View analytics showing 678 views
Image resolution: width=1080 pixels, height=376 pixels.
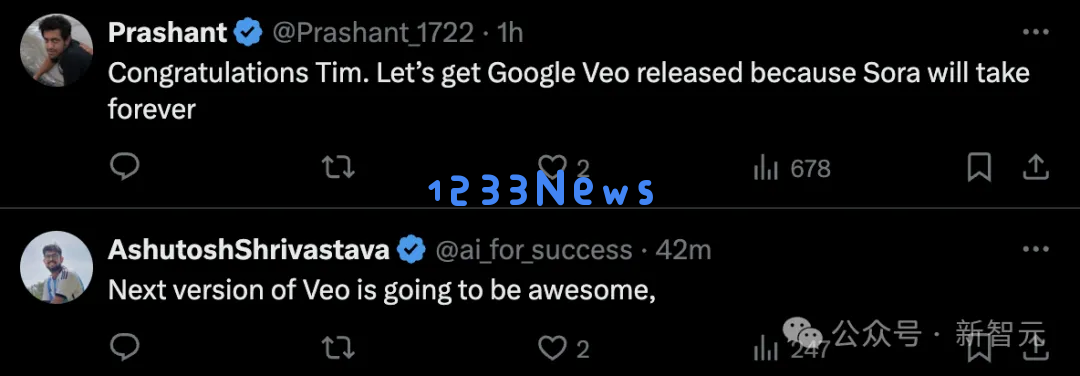pyautogui.click(x=792, y=168)
